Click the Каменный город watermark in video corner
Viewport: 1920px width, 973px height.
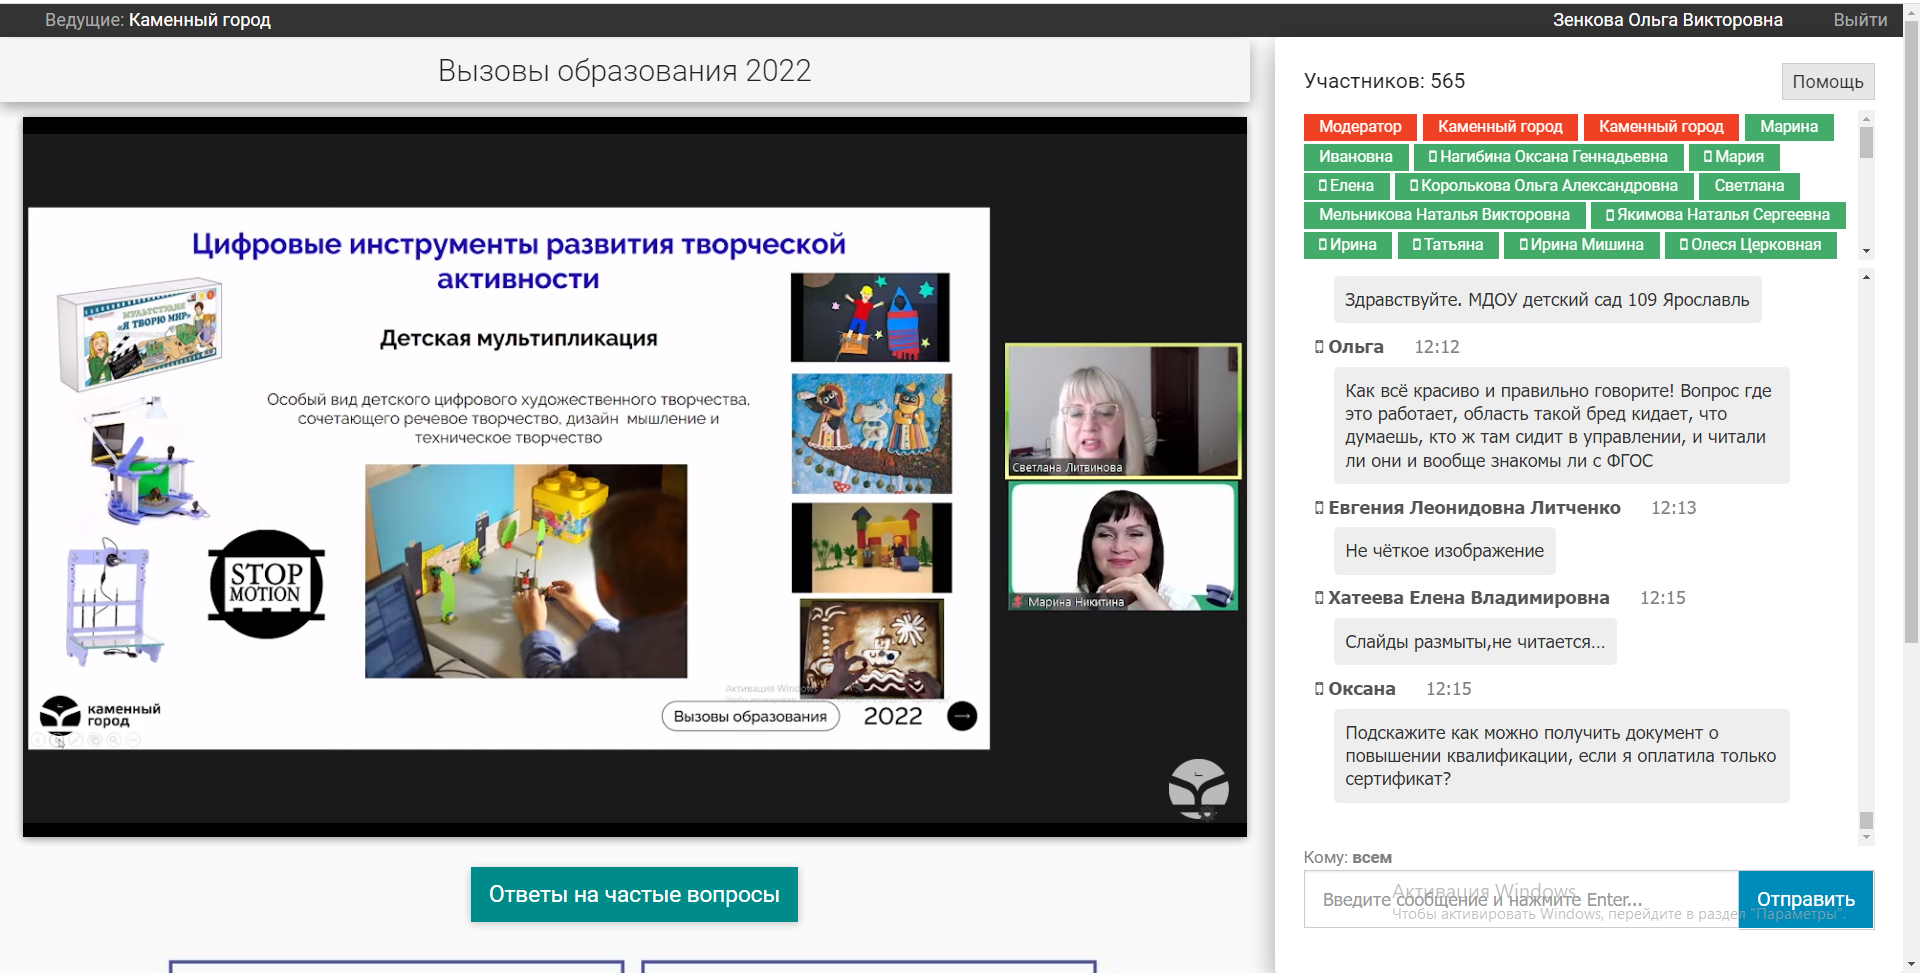[1198, 789]
